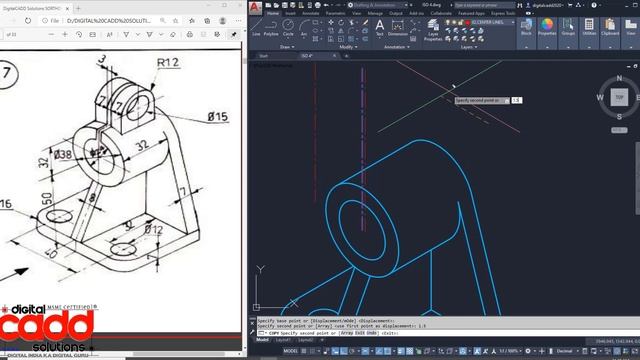640x360 pixels.
Task: Close the DigitalCADD Solutions browser tab
Action: pyautogui.click(x=67, y=8)
